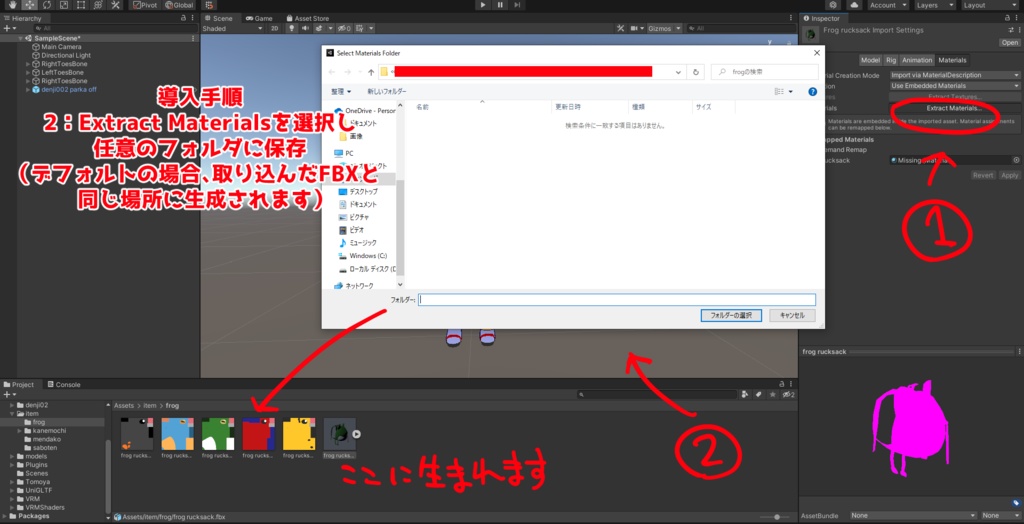
Task: Toggle hidden objects visibility counter
Action: (x=345, y=29)
